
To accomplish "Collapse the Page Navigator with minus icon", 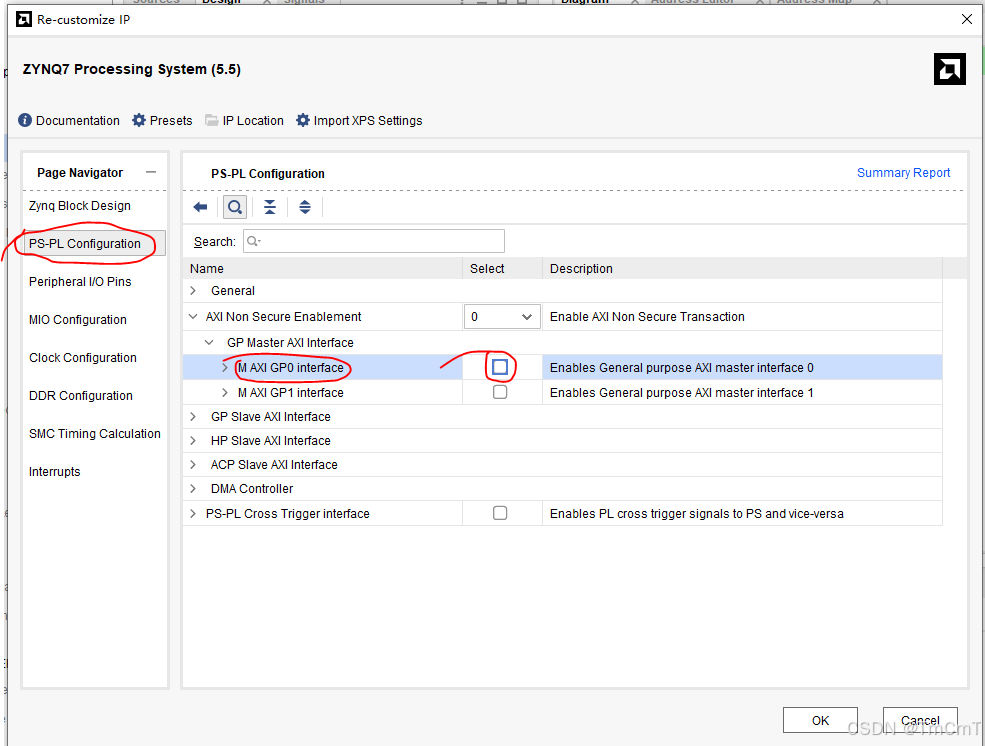I will (151, 172).
